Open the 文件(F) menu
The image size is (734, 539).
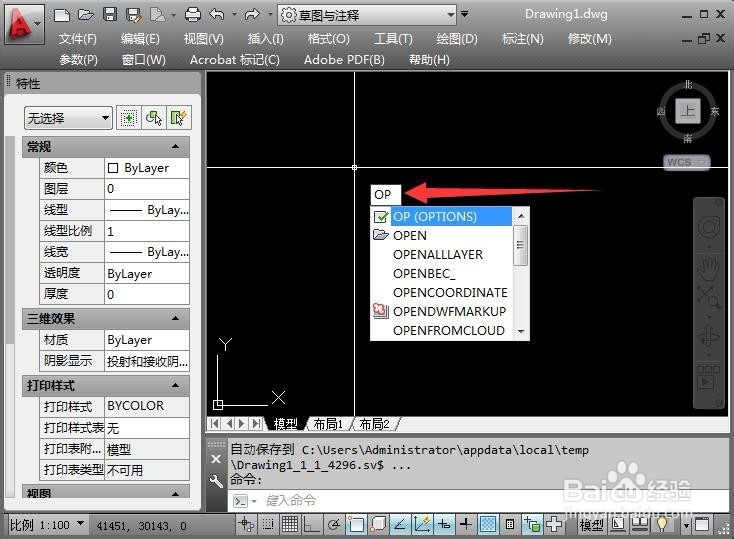pyautogui.click(x=78, y=39)
